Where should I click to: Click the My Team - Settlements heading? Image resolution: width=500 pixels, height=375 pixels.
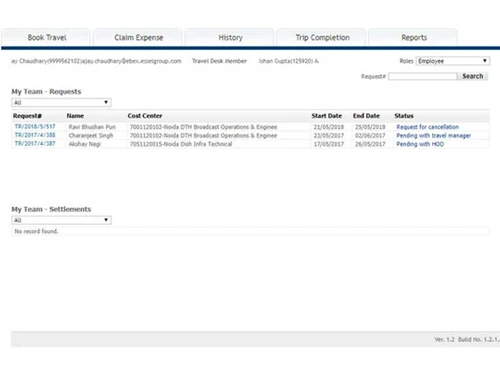51,209
